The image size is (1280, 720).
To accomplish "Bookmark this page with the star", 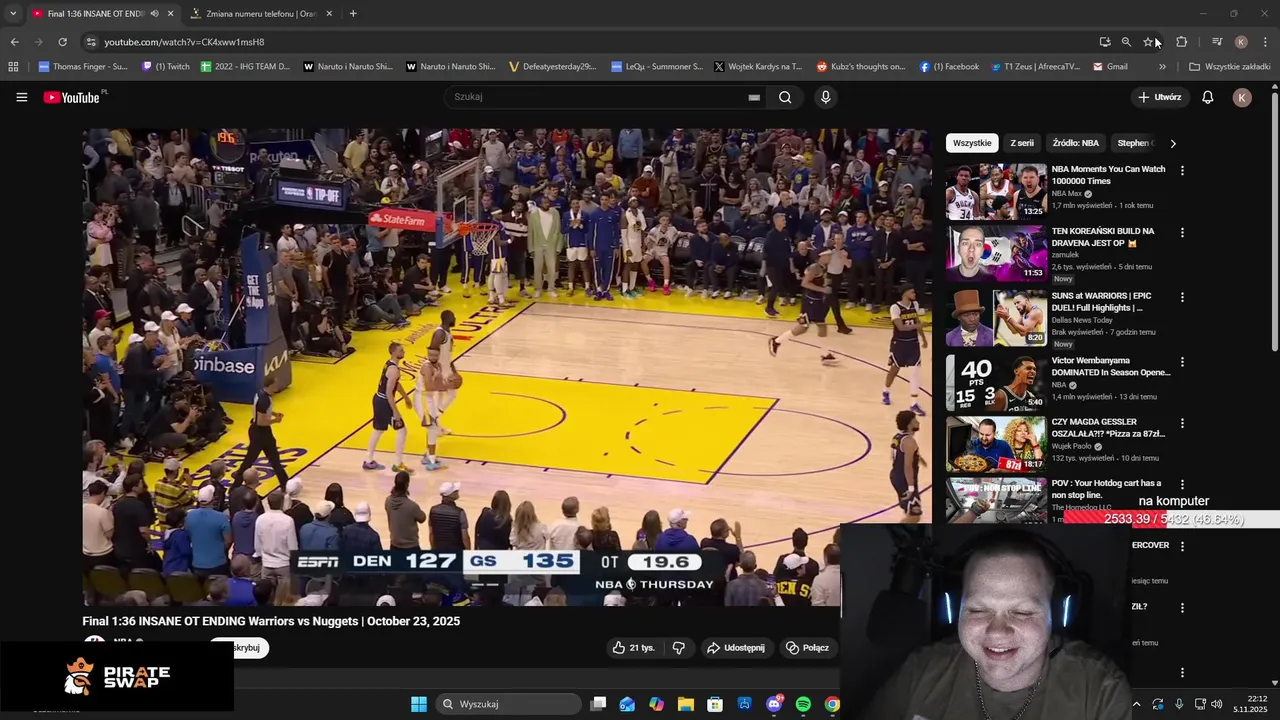I will (1148, 42).
